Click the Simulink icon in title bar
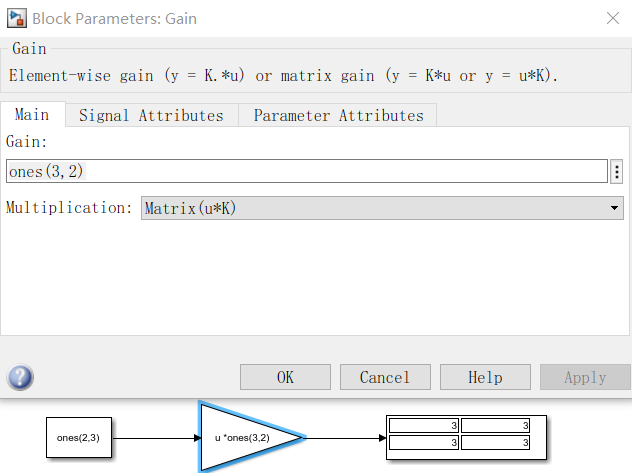Image resolution: width=632 pixels, height=473 pixels. click(17, 19)
